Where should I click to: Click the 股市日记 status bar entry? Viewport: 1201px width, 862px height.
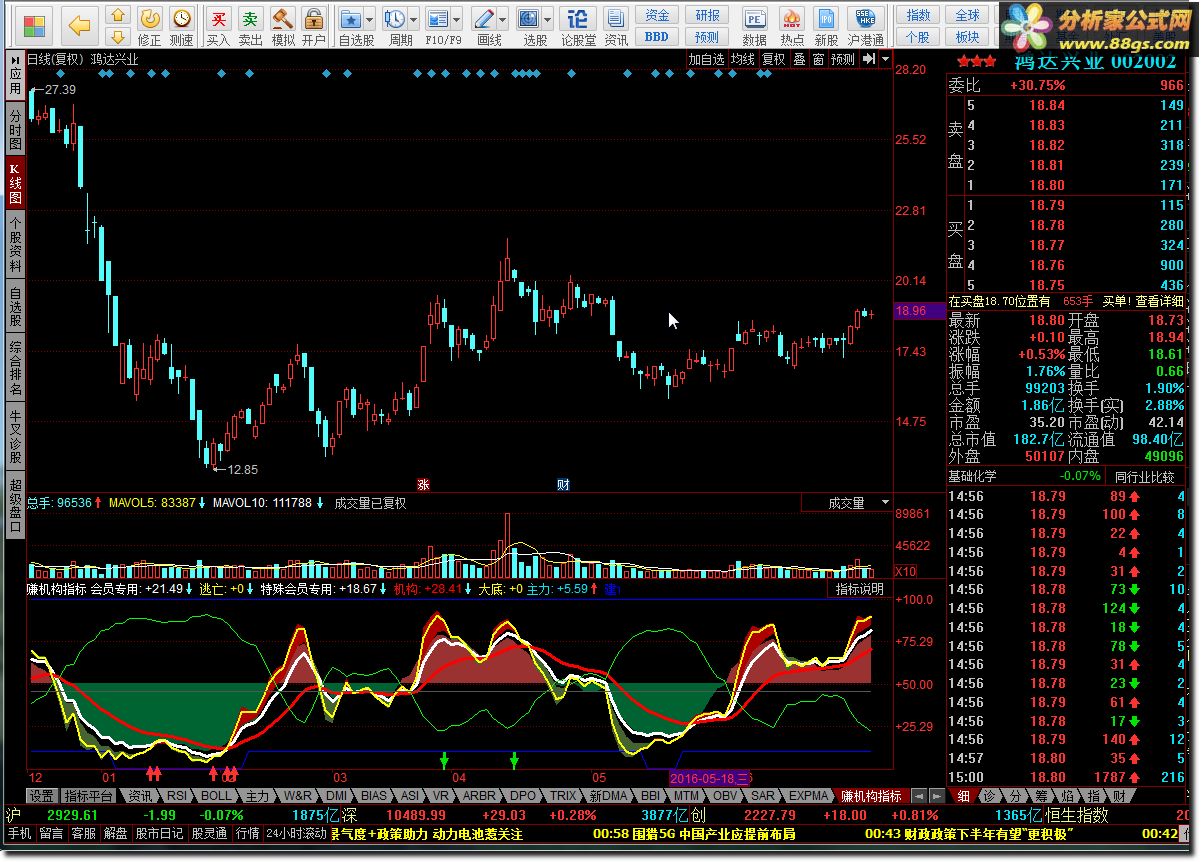[160, 833]
